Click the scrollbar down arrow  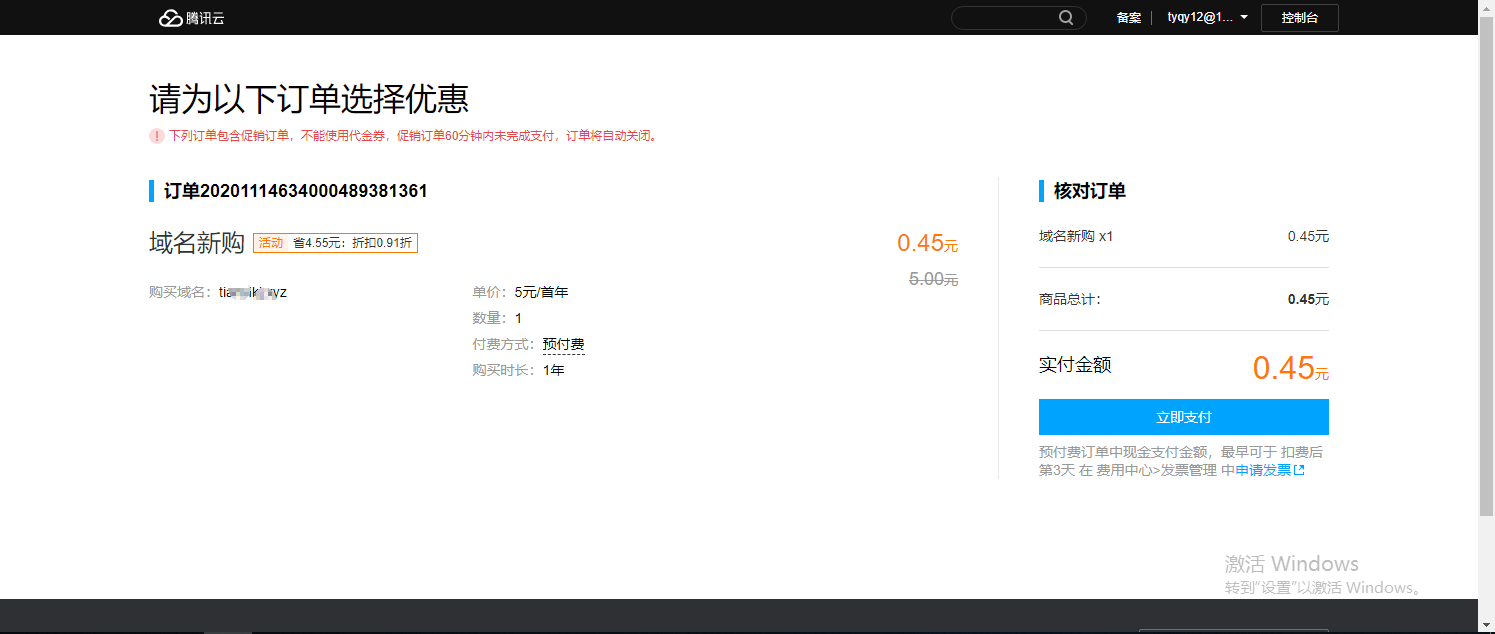pos(1487,626)
